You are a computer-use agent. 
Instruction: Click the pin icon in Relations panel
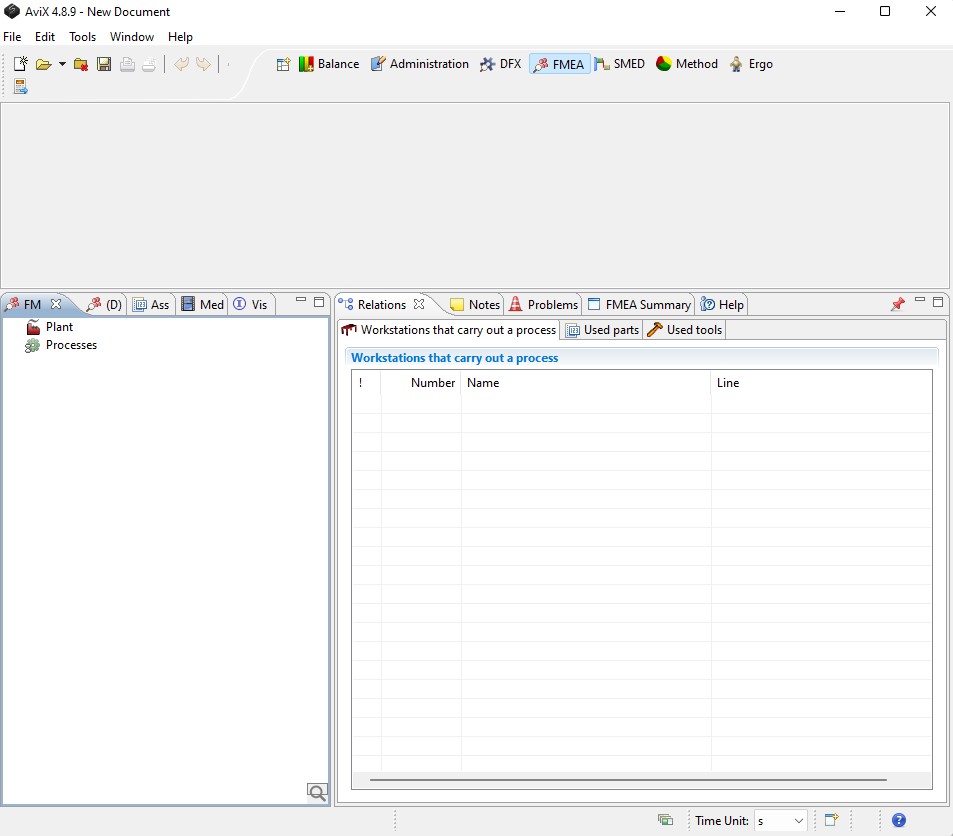pos(897,304)
